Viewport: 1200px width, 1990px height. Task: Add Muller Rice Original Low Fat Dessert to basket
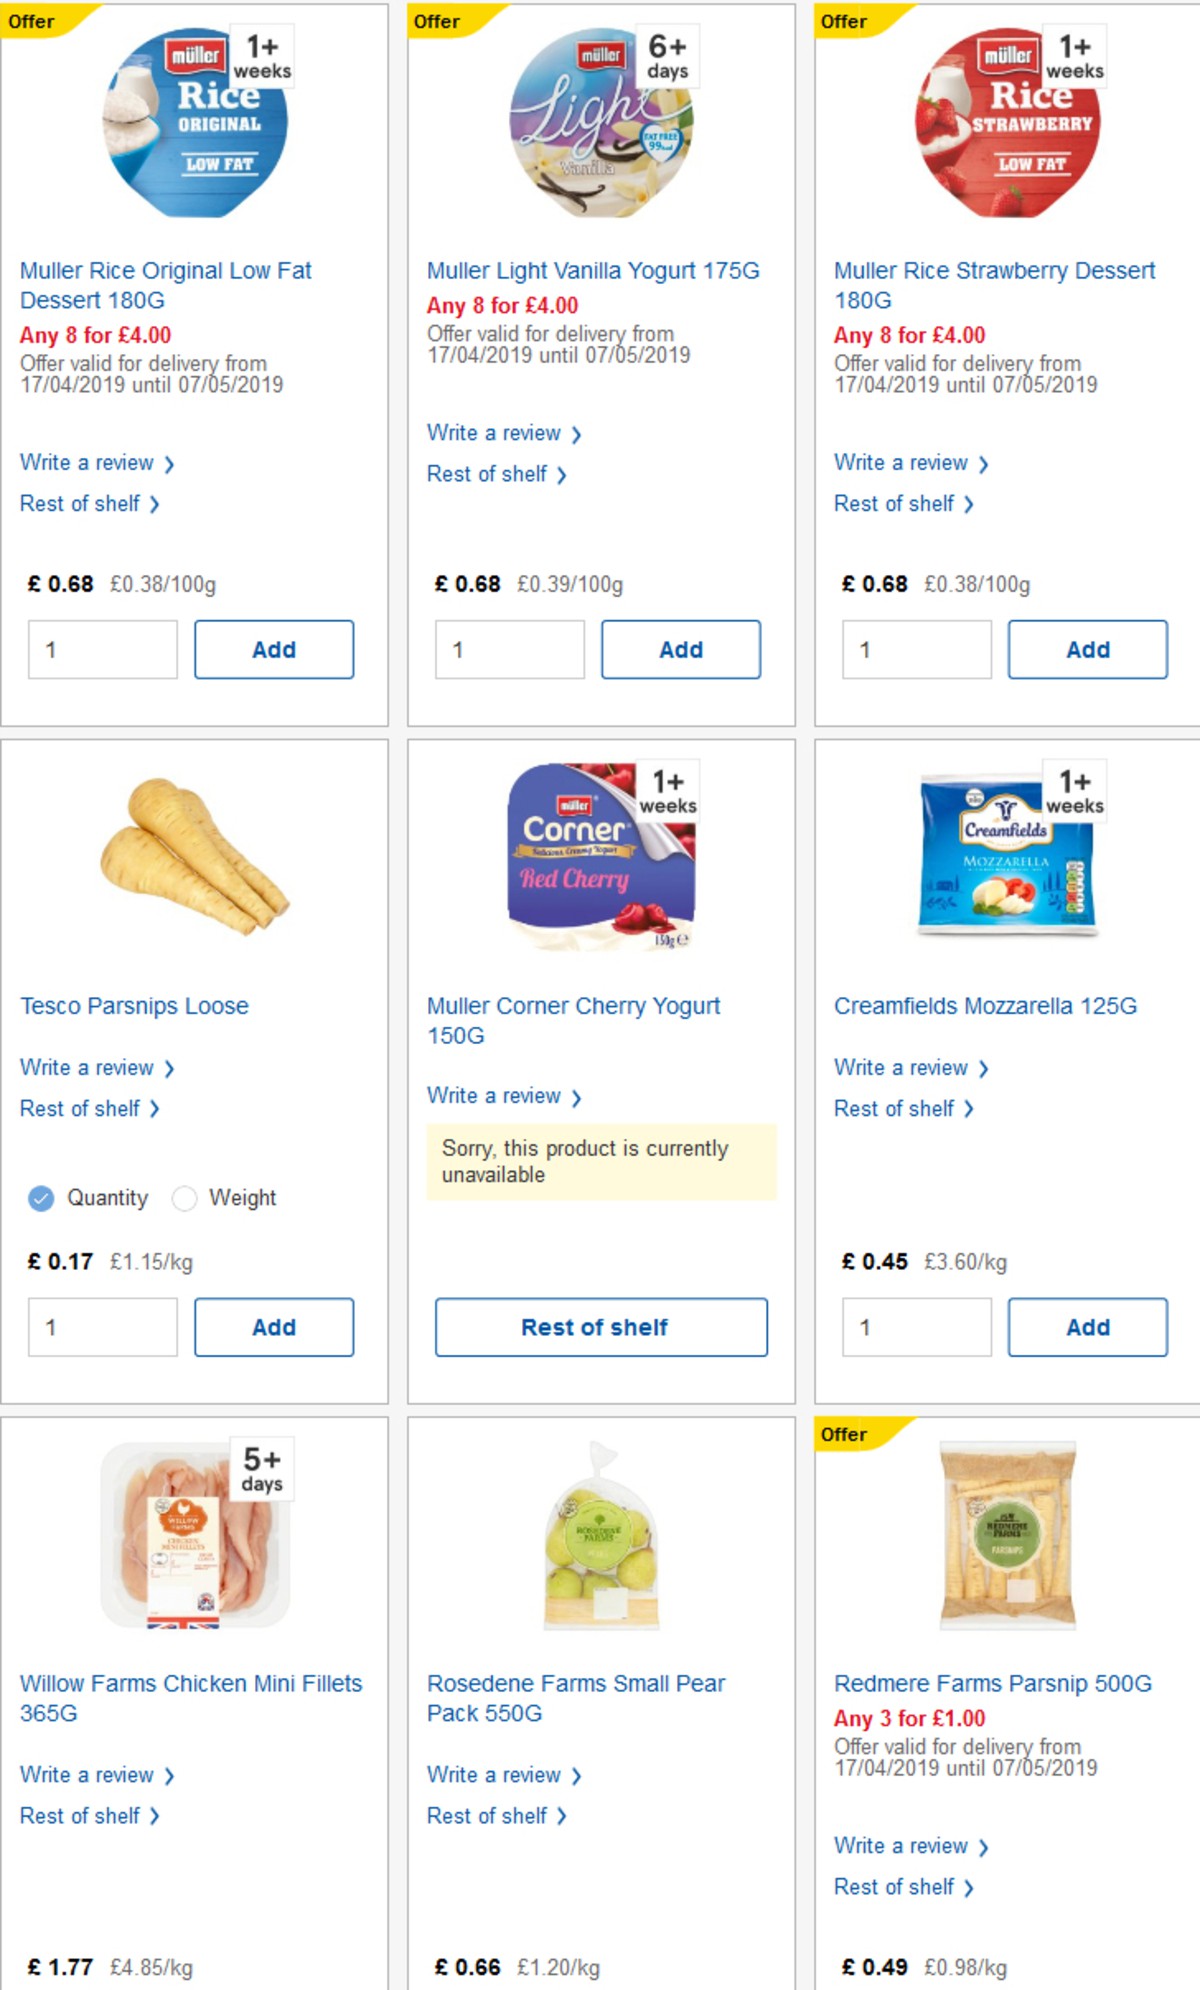pos(274,648)
